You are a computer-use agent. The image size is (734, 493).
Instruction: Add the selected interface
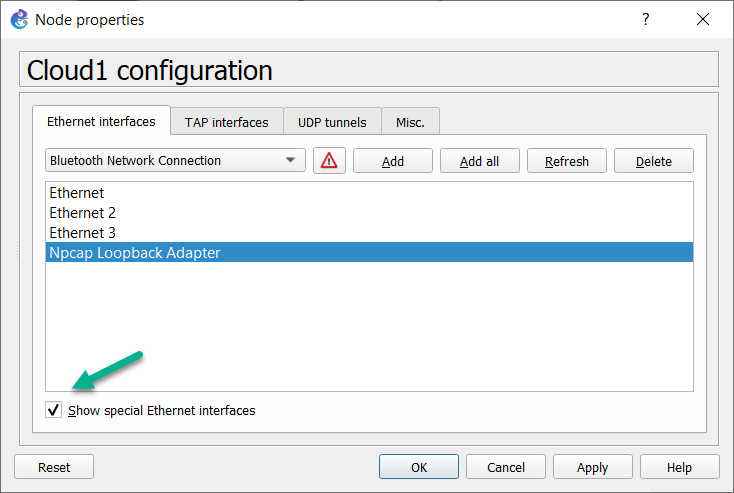click(392, 161)
